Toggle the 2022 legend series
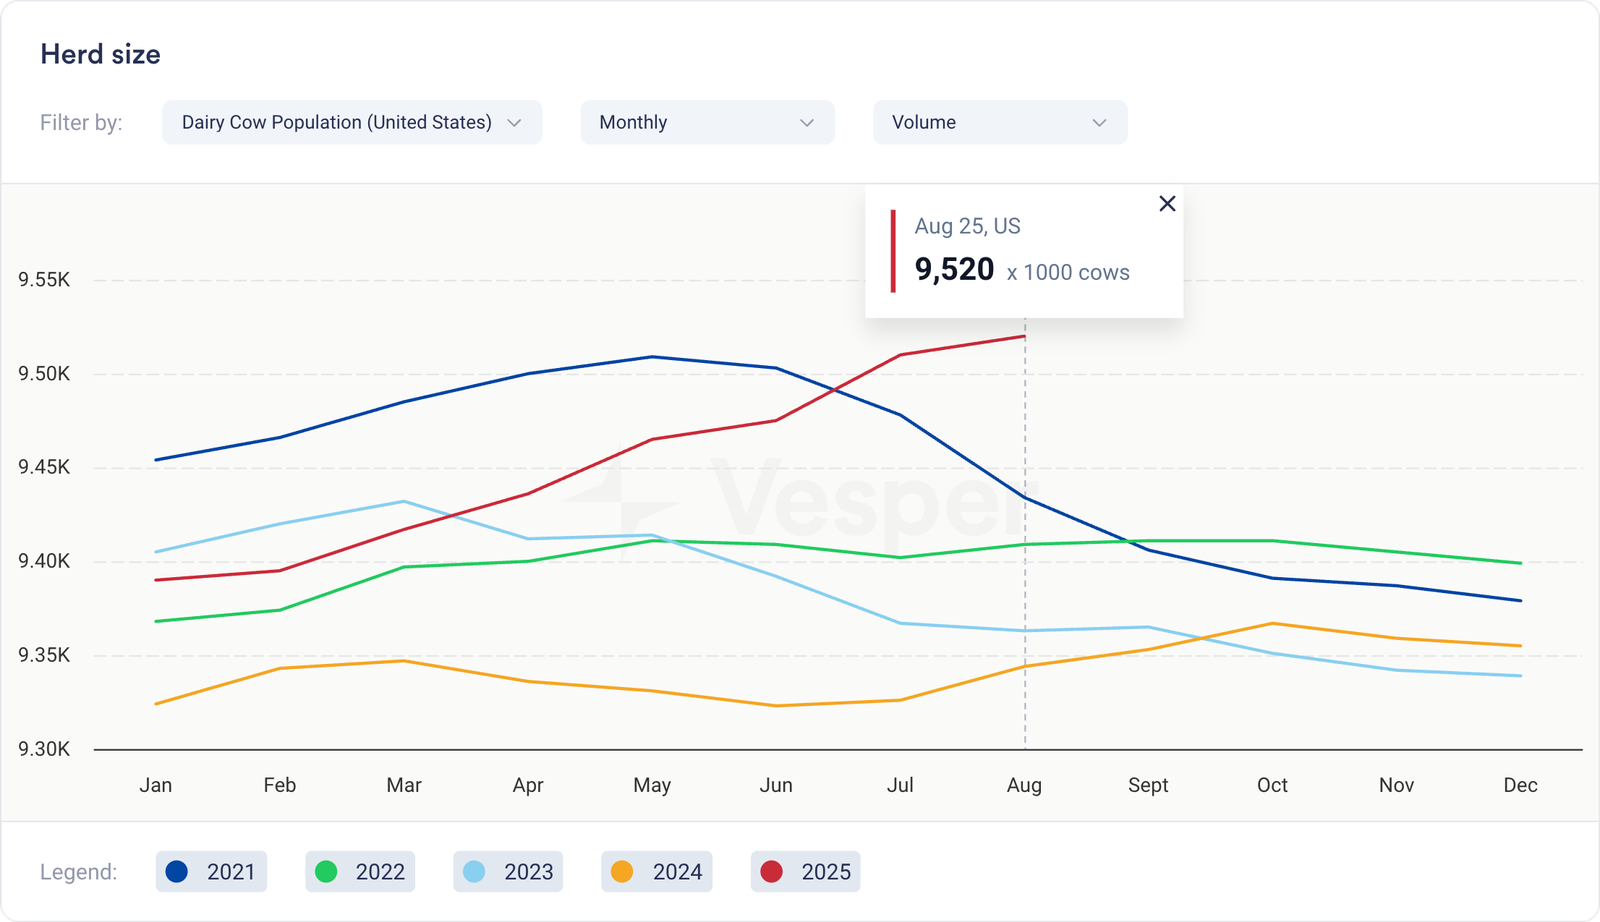The height and width of the screenshot is (922, 1600). 360,872
